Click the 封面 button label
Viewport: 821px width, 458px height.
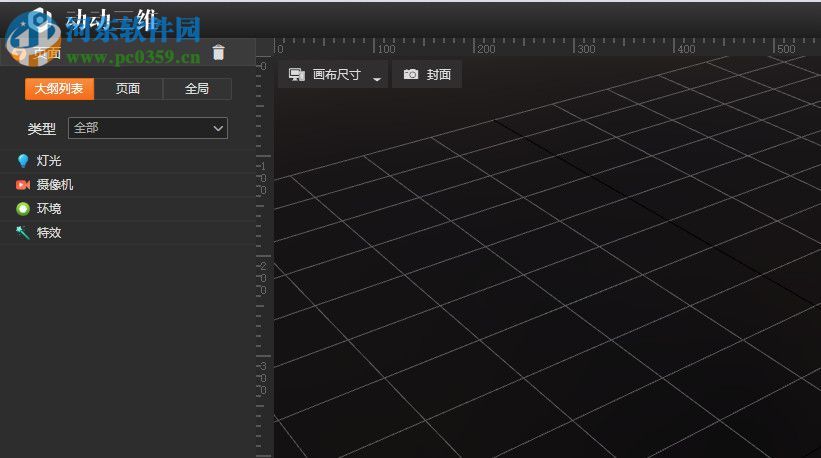[439, 75]
